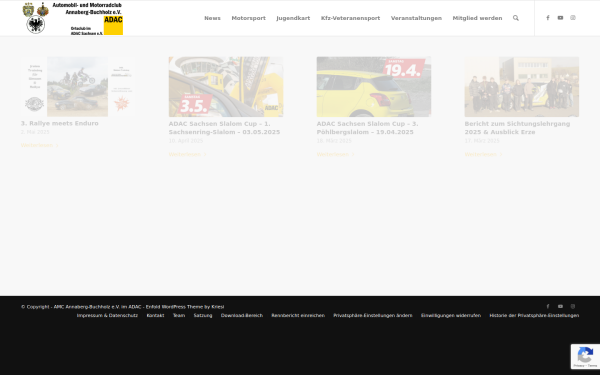Open YouTube icon in the header
This screenshot has width=600, height=375.
pos(560,18)
